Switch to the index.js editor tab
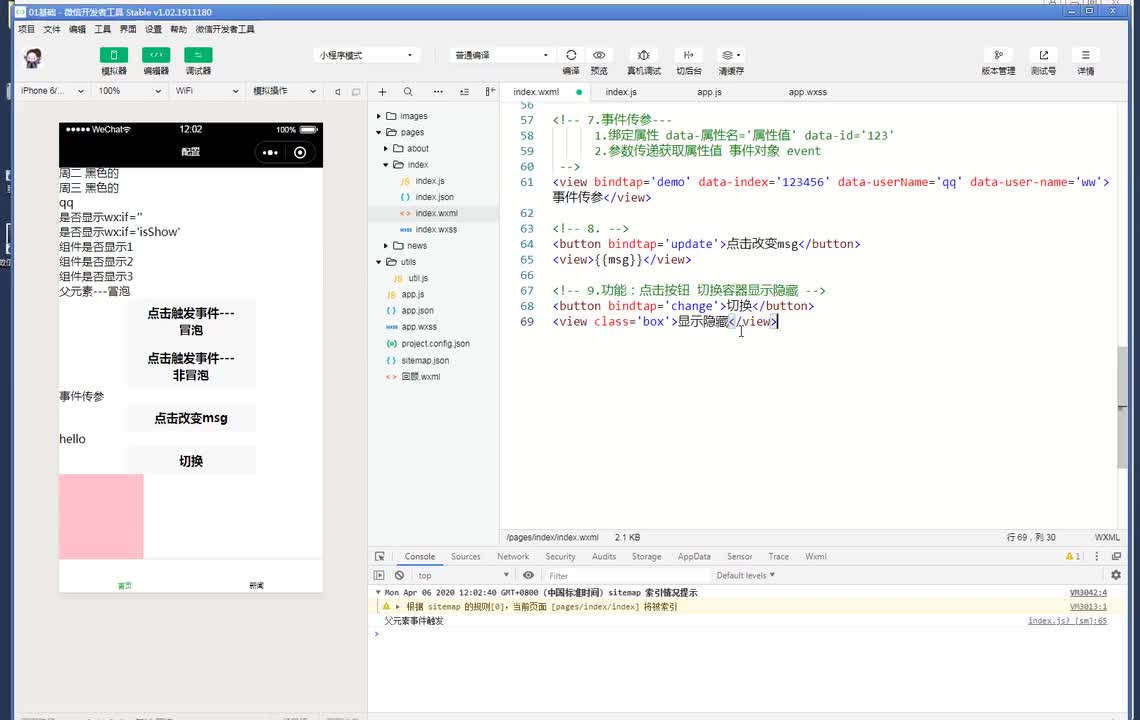Image resolution: width=1140 pixels, height=720 pixels. pyautogui.click(x=621, y=92)
